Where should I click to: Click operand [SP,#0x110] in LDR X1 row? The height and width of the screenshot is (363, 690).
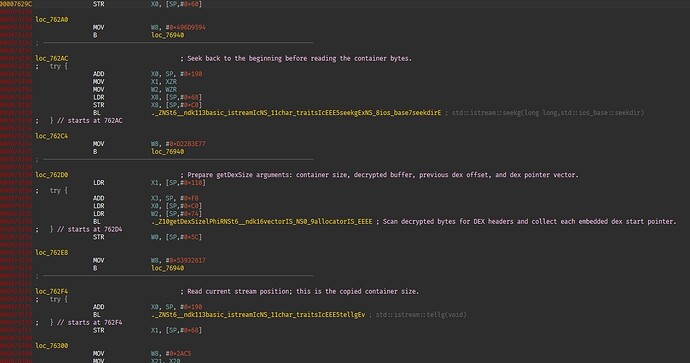pyautogui.click(x=185, y=183)
